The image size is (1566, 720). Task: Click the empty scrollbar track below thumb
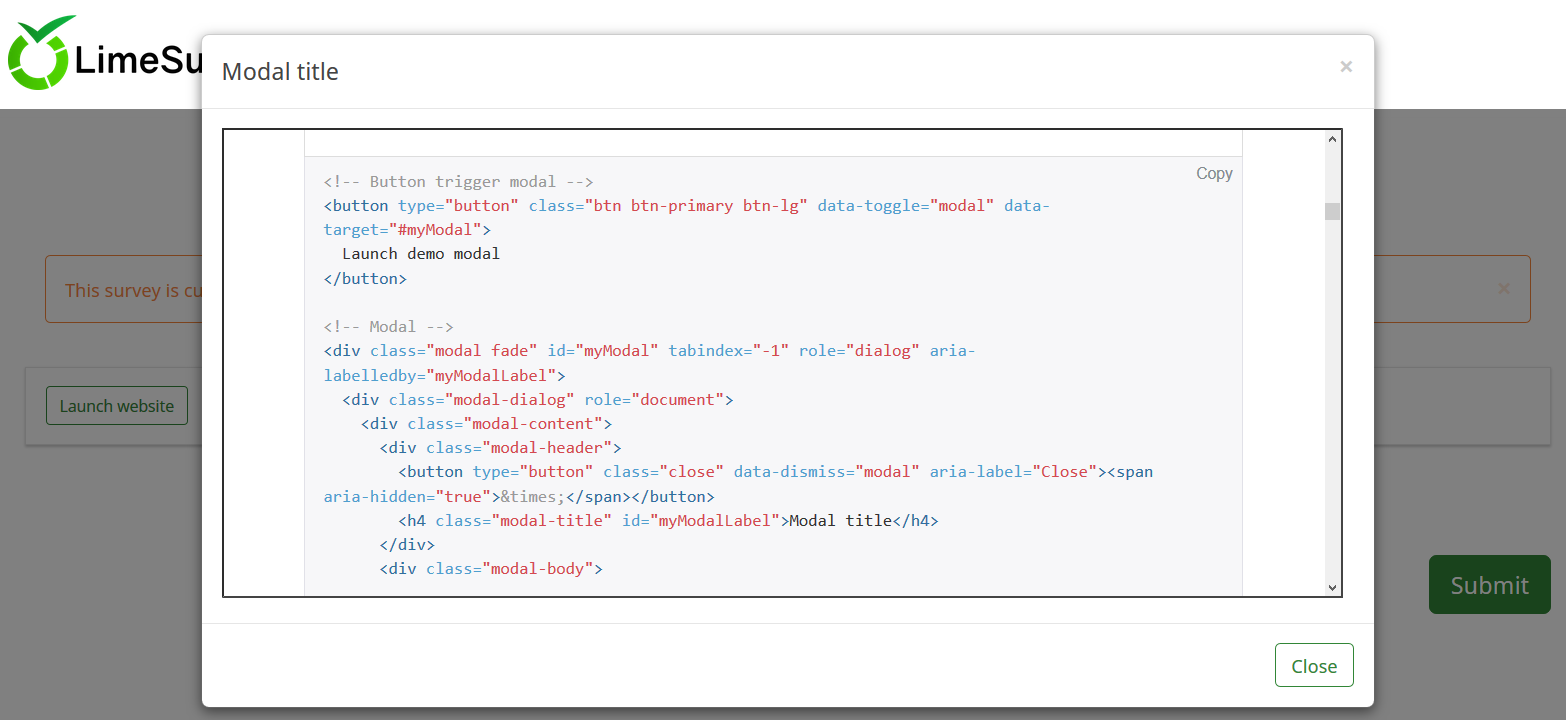[1332, 400]
